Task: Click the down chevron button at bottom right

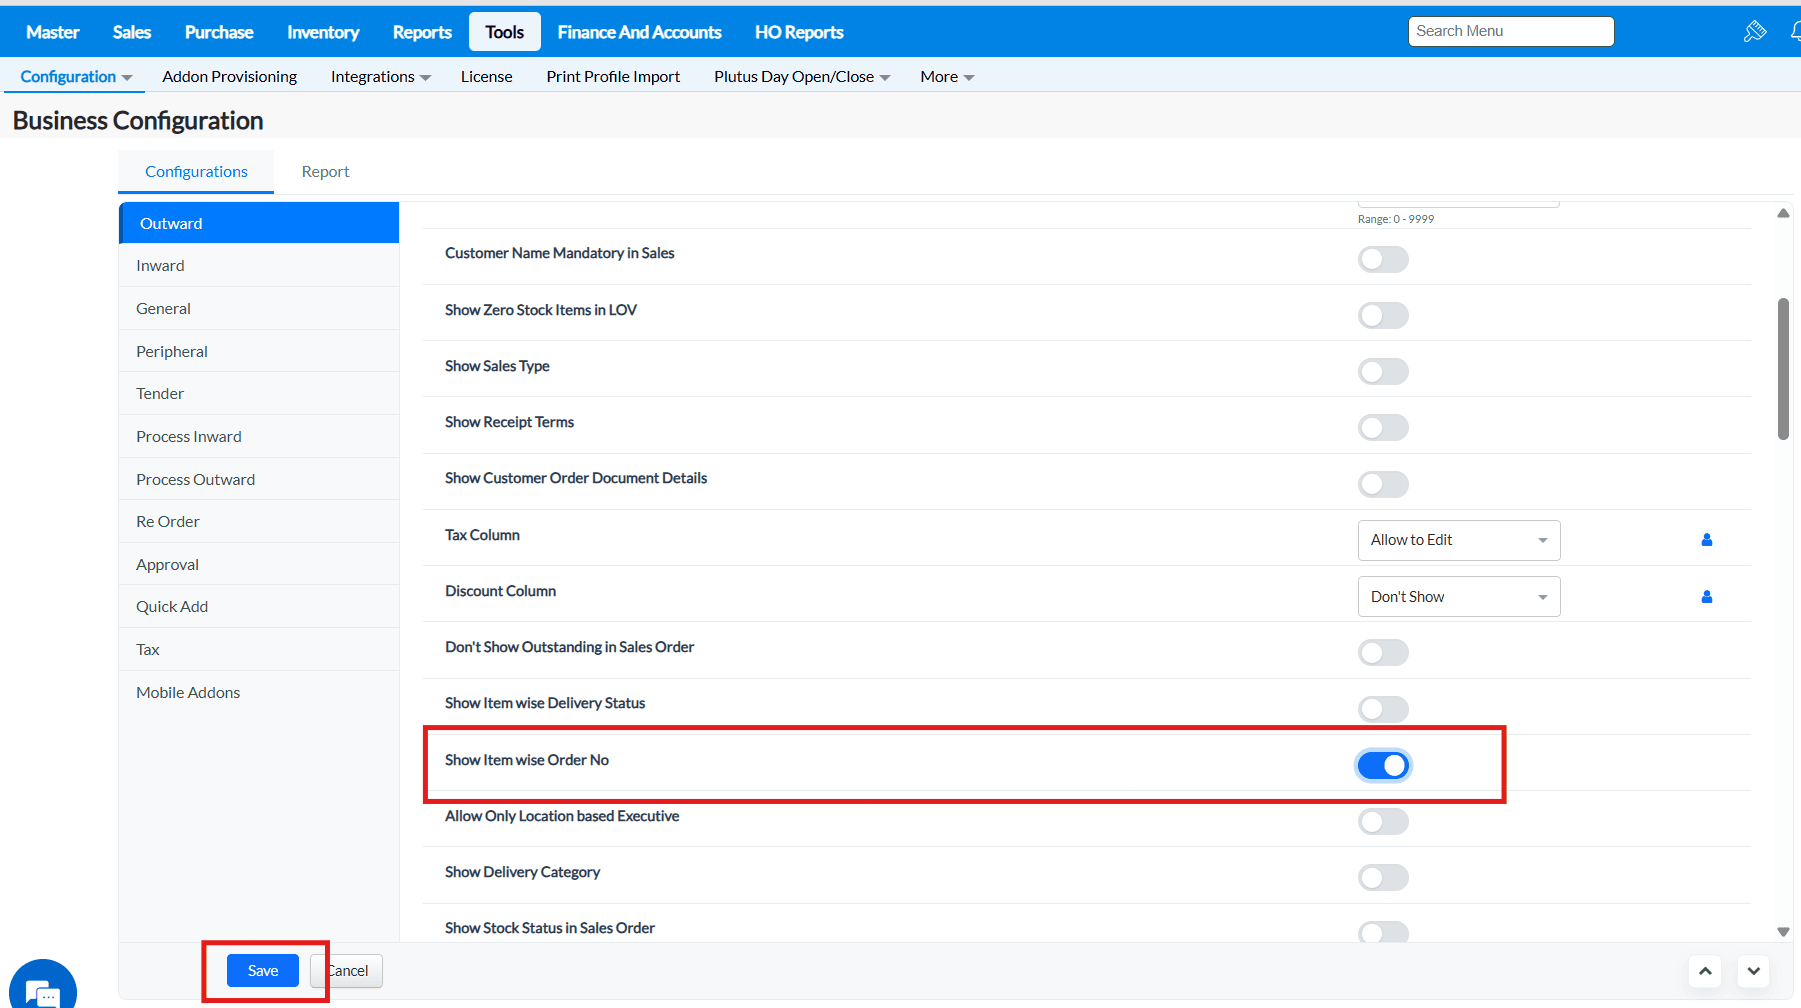Action: (x=1753, y=971)
